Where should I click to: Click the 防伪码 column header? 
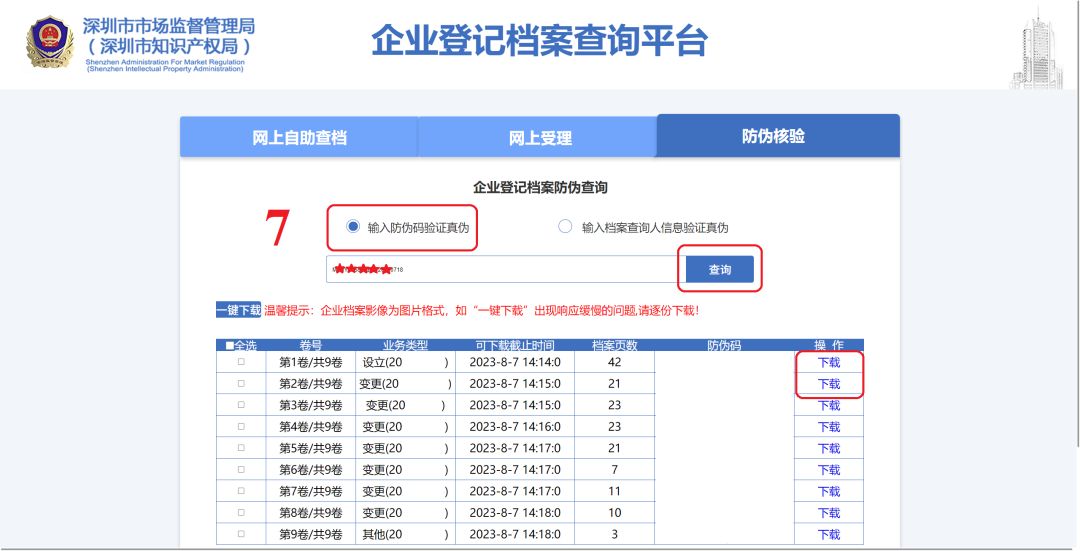724,345
